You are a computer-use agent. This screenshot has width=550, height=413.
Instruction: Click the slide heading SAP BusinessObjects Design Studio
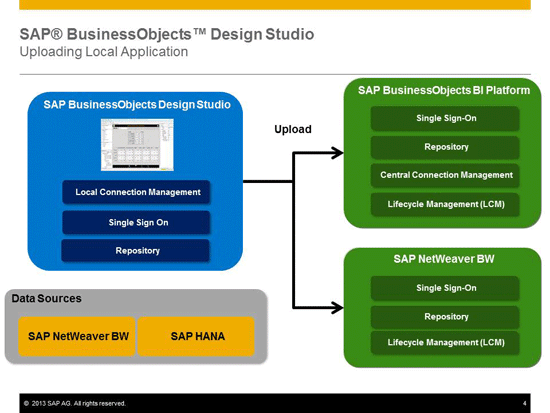click(x=167, y=34)
